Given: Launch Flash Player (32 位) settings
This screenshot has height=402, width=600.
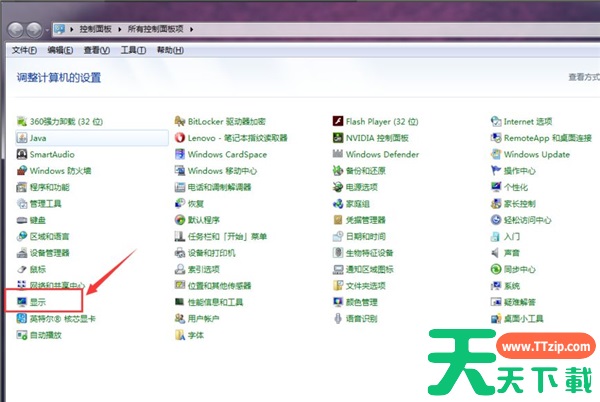Looking at the screenshot, I should [381, 121].
